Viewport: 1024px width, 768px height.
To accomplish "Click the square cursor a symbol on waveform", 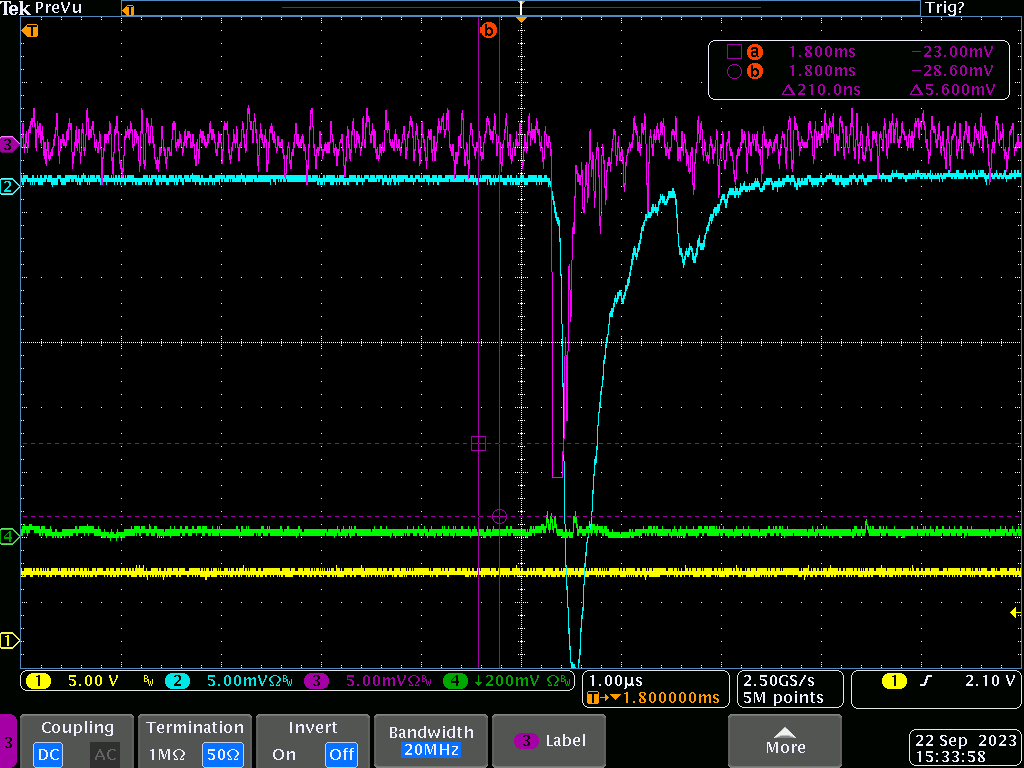I will [479, 444].
